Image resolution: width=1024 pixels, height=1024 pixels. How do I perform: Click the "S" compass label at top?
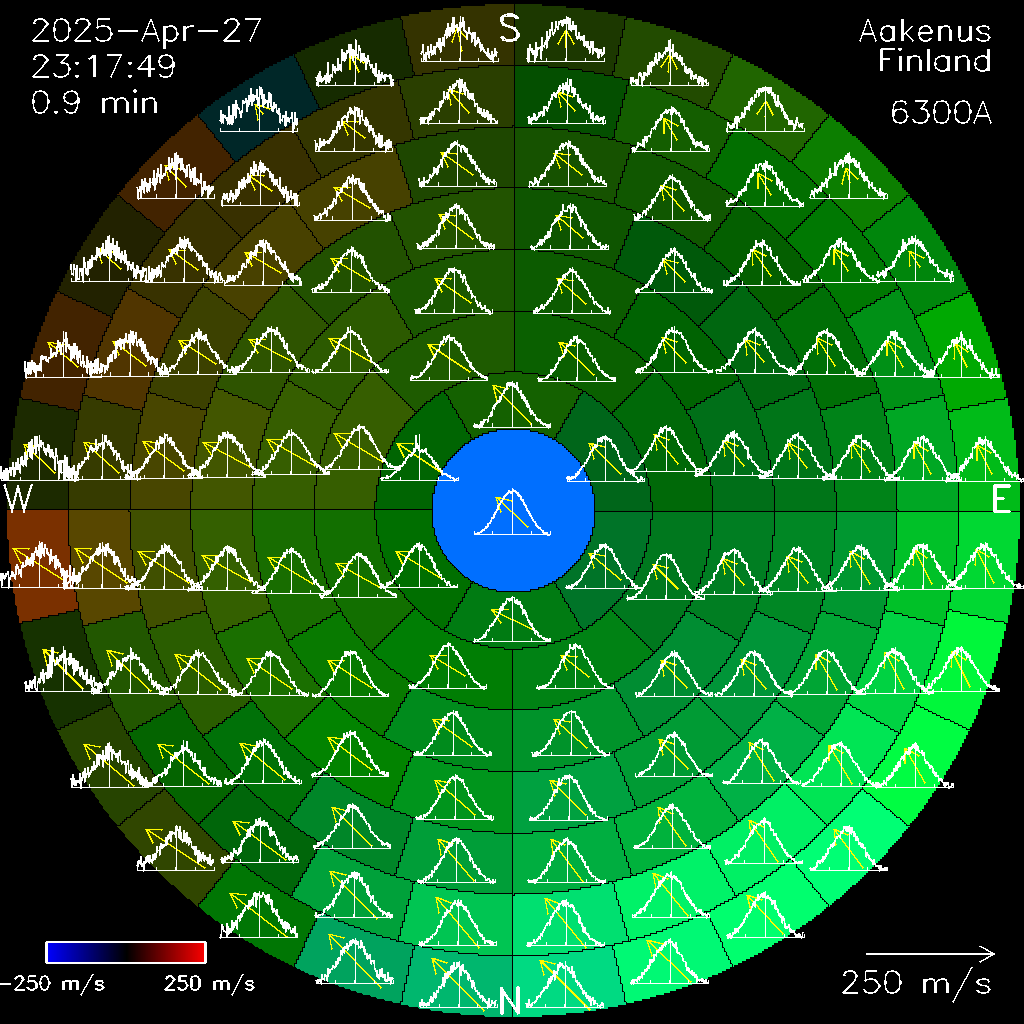[510, 28]
